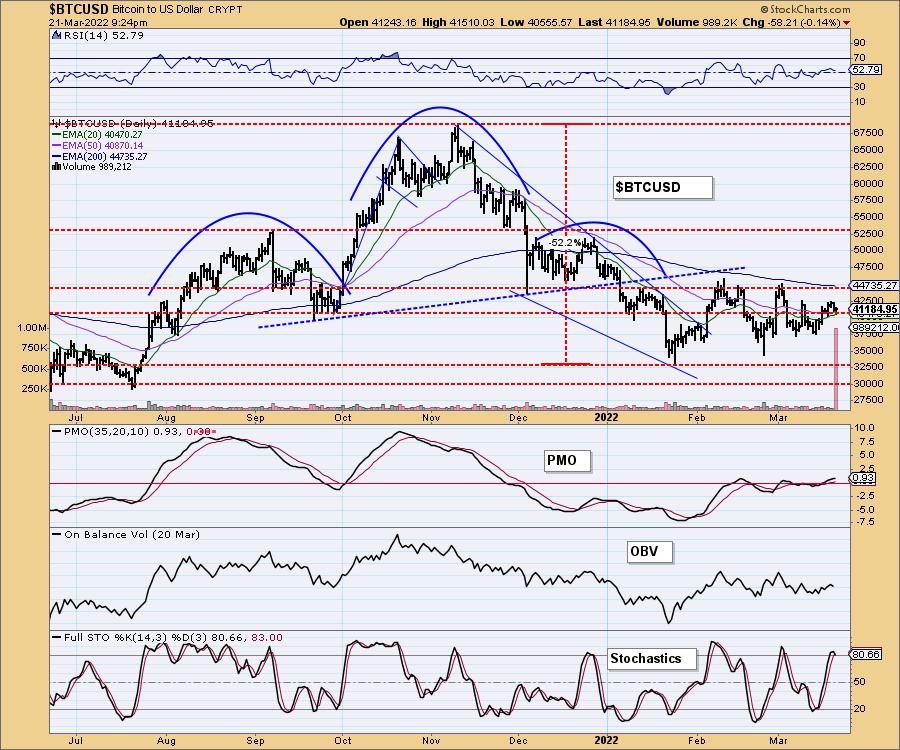
Task: Click the OBV annotation box
Action: pyautogui.click(x=650, y=552)
